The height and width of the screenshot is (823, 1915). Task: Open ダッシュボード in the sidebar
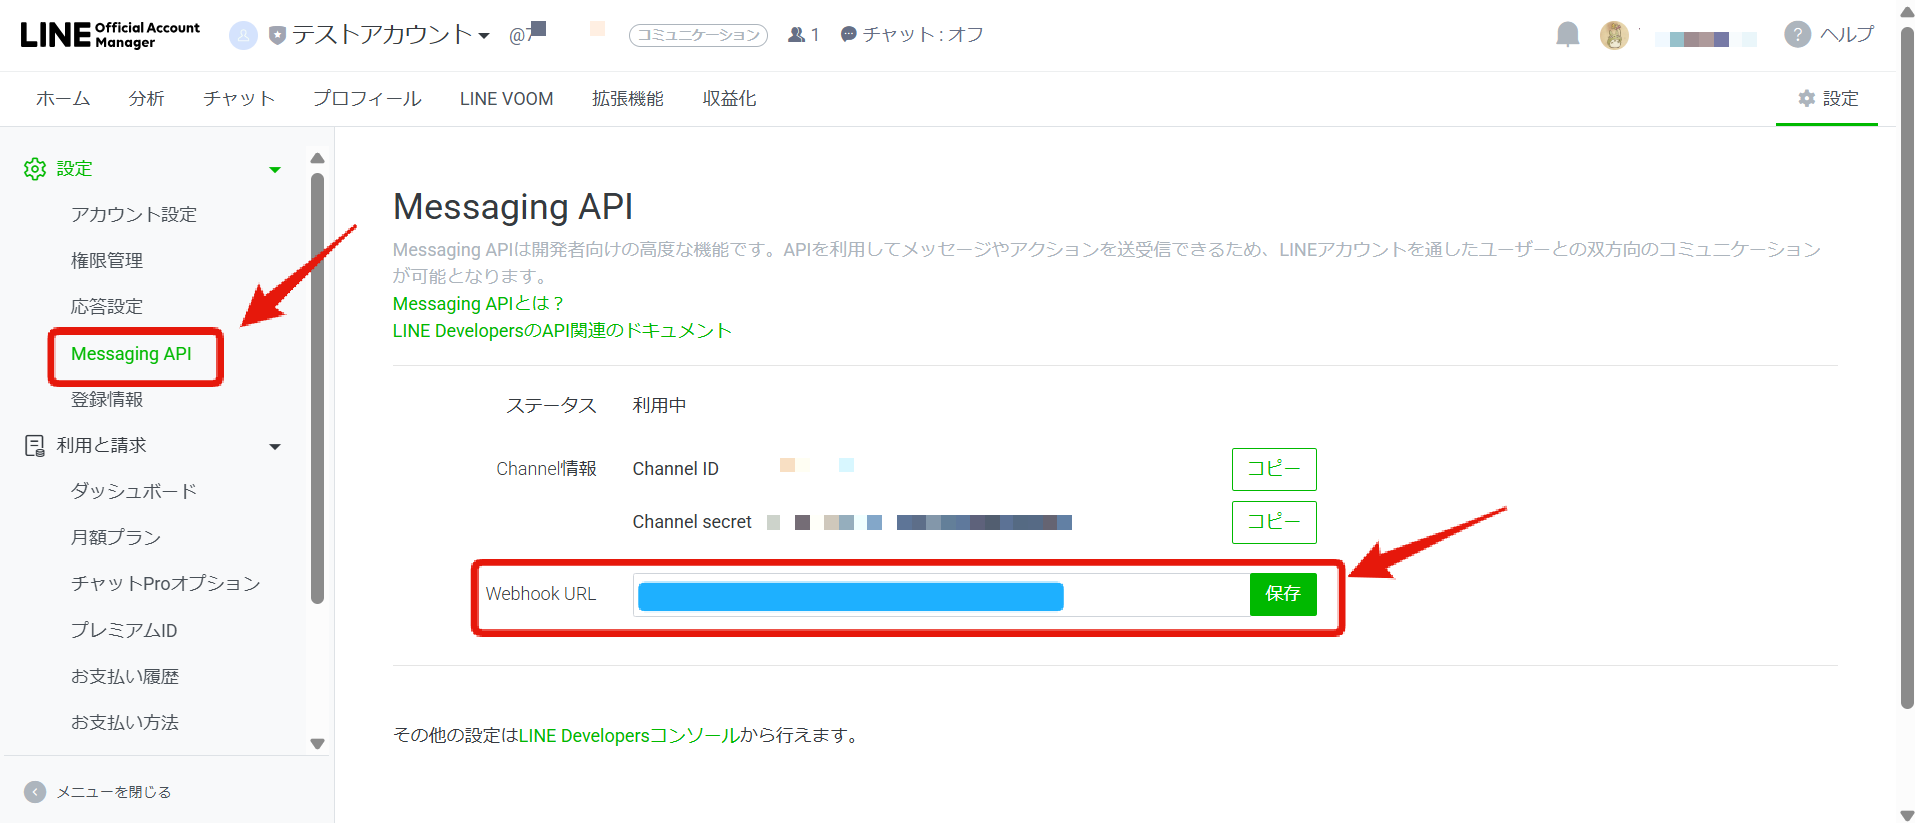pos(134,492)
